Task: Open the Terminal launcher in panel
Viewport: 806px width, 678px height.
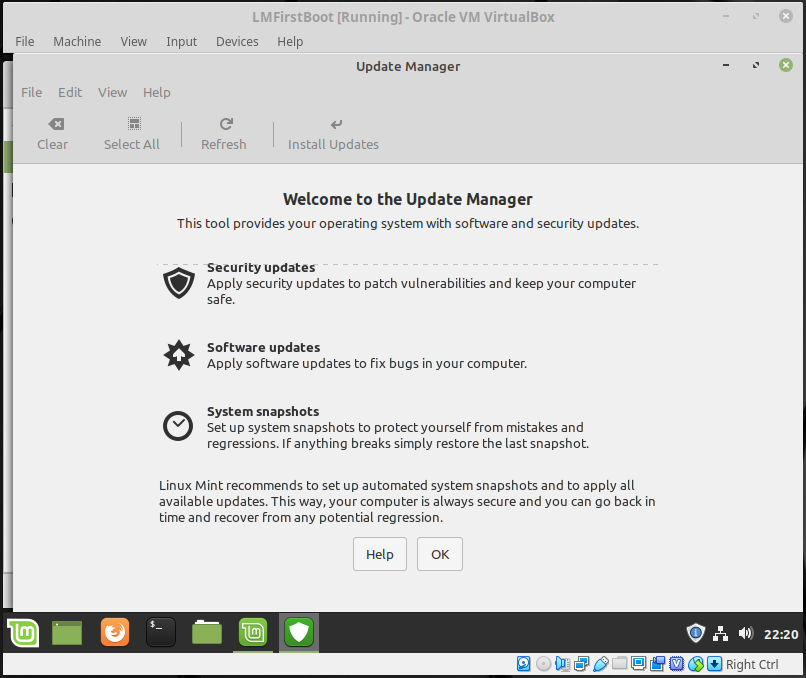Action: (160, 632)
